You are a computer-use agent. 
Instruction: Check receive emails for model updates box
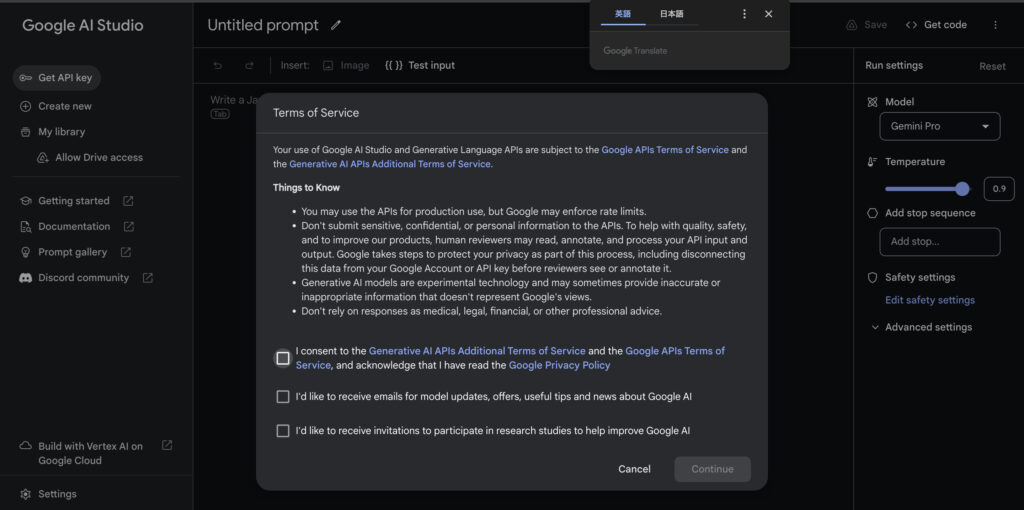(283, 397)
